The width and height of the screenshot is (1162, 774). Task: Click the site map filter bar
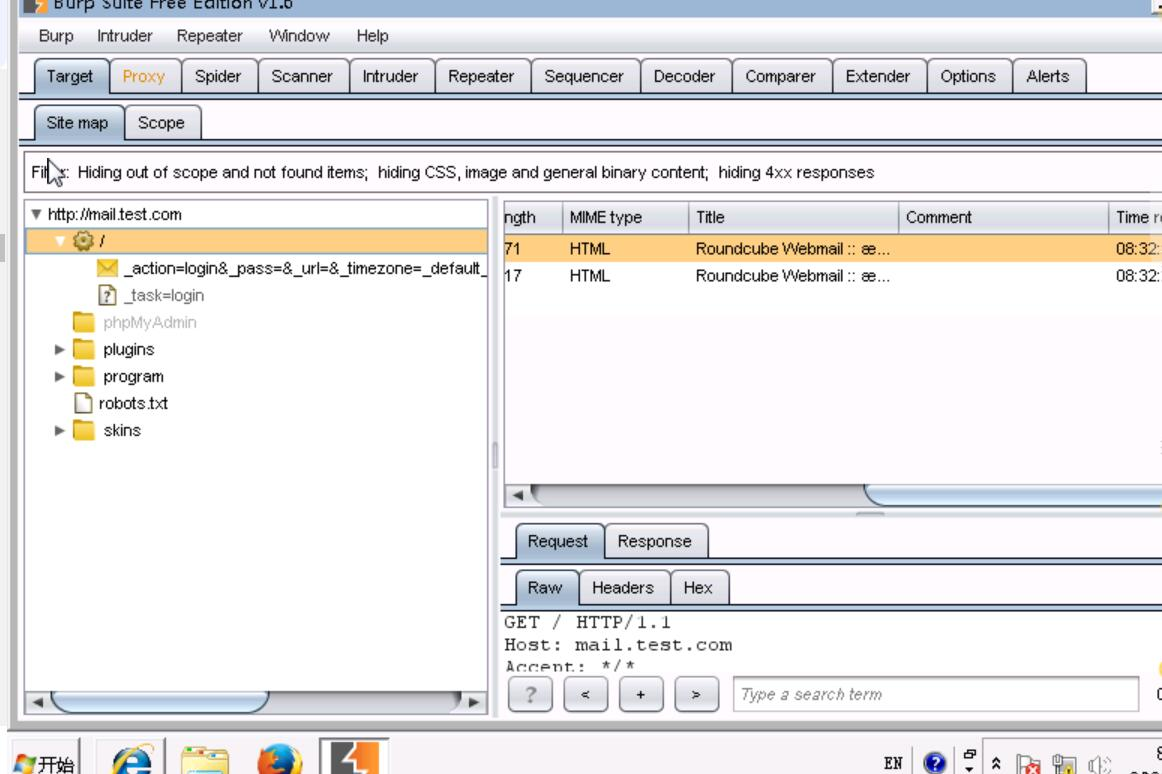(593, 172)
